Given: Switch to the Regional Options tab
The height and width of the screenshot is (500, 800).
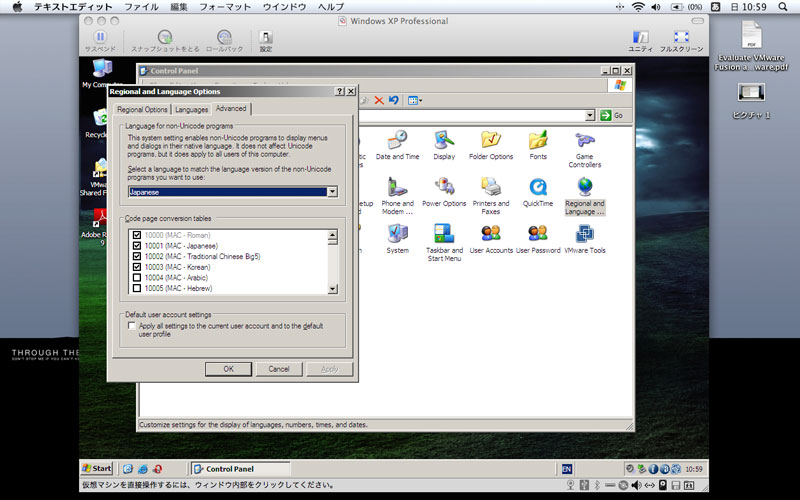Looking at the screenshot, I should tap(142, 109).
